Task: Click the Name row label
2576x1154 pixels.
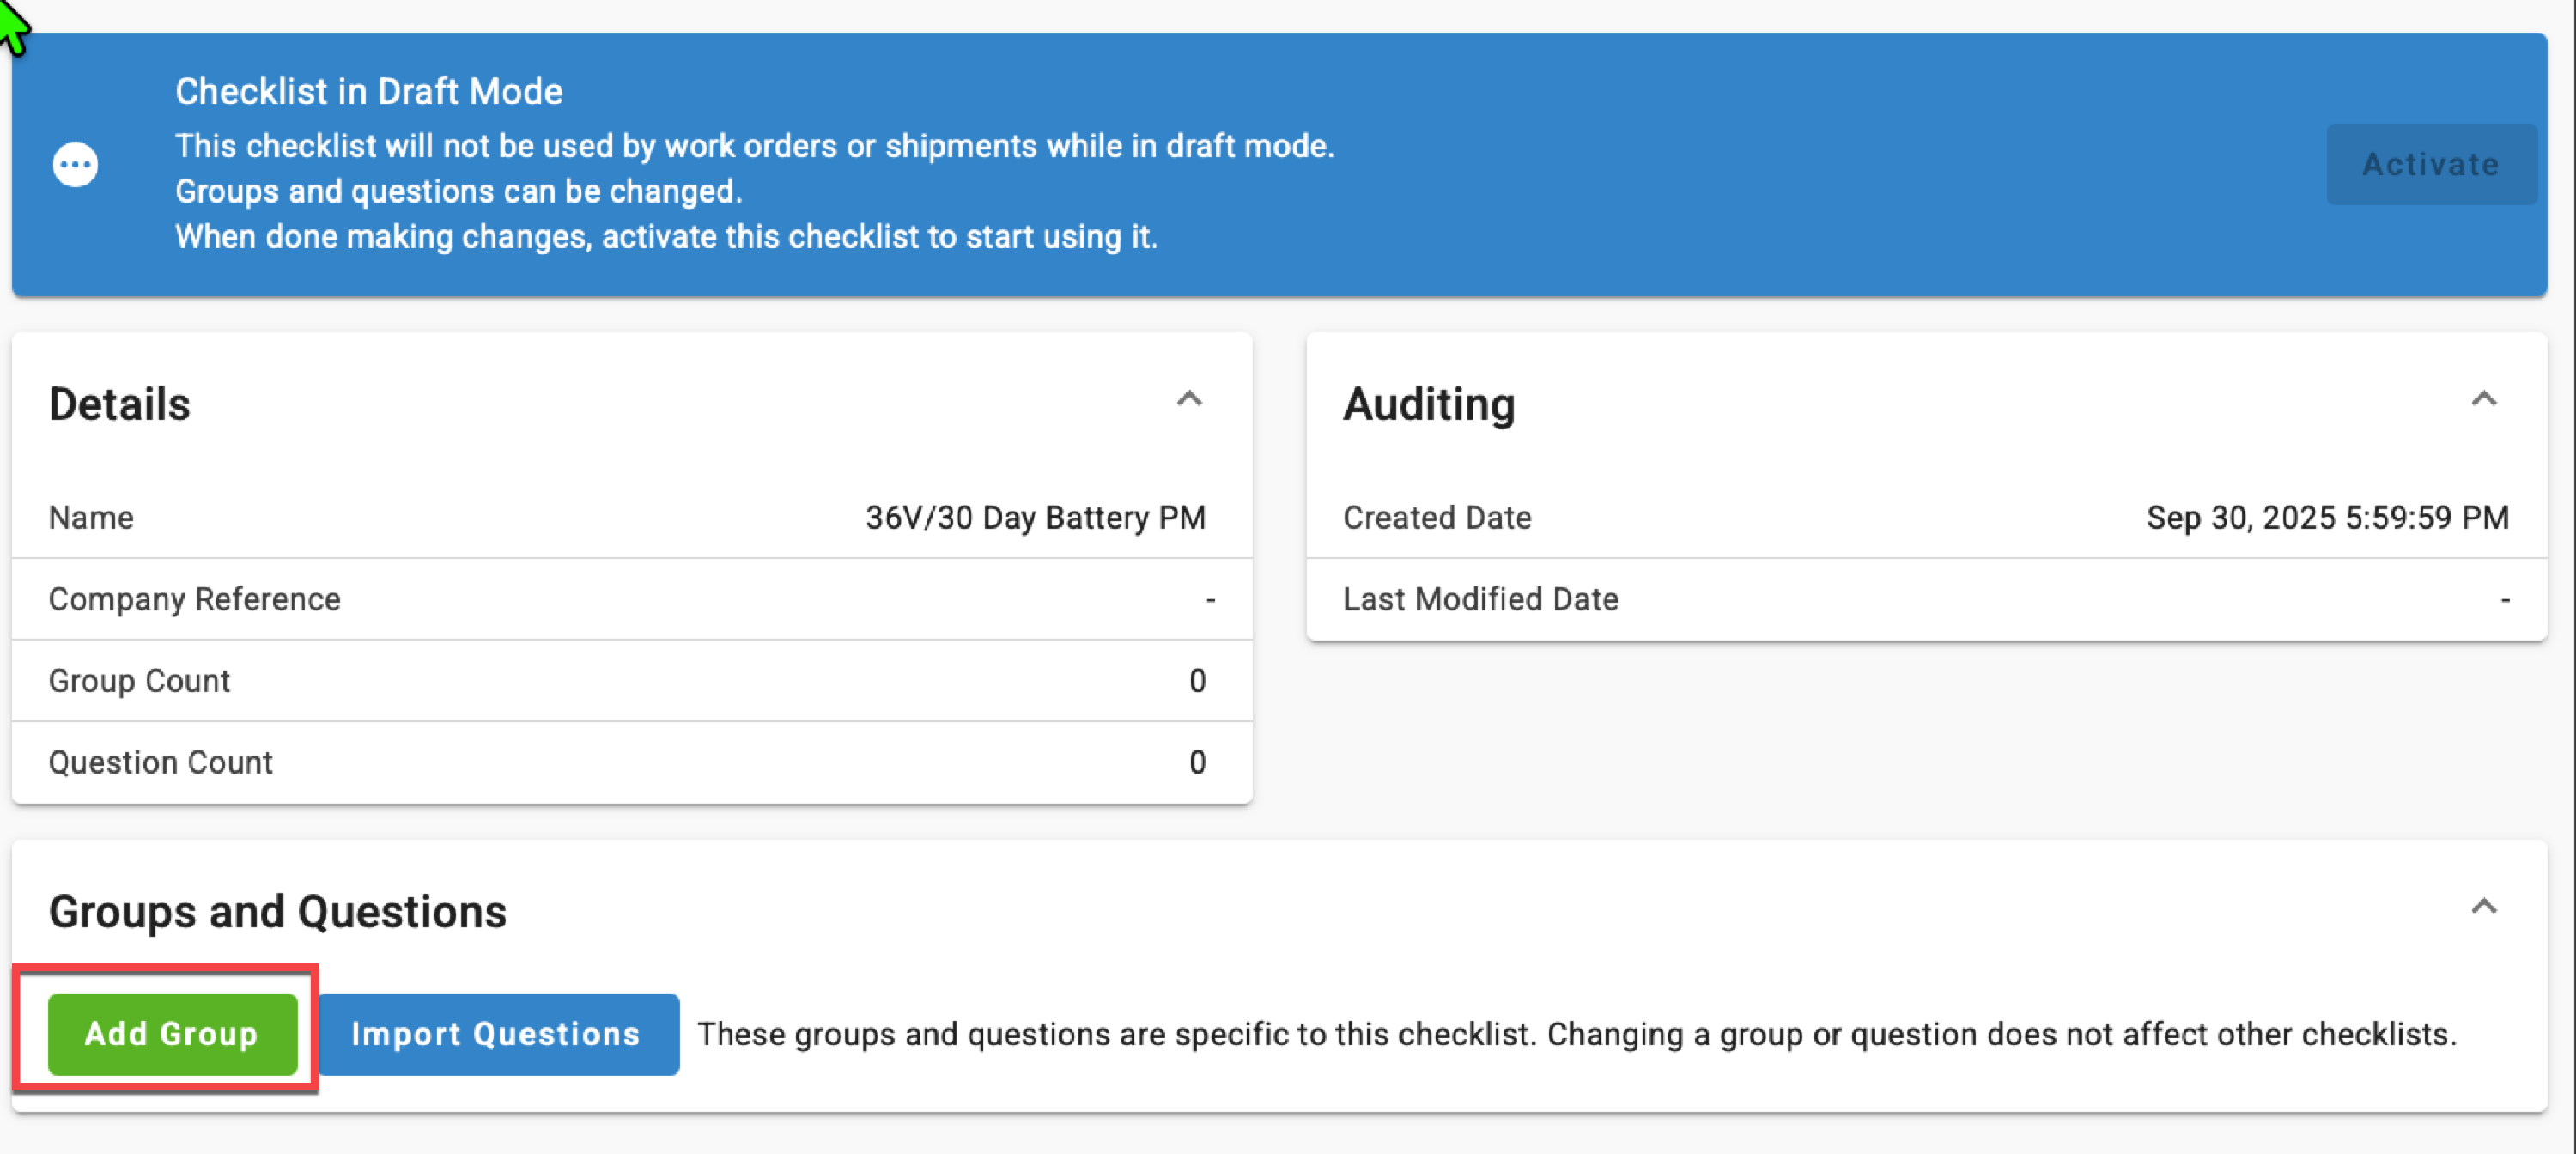Action: 91,518
